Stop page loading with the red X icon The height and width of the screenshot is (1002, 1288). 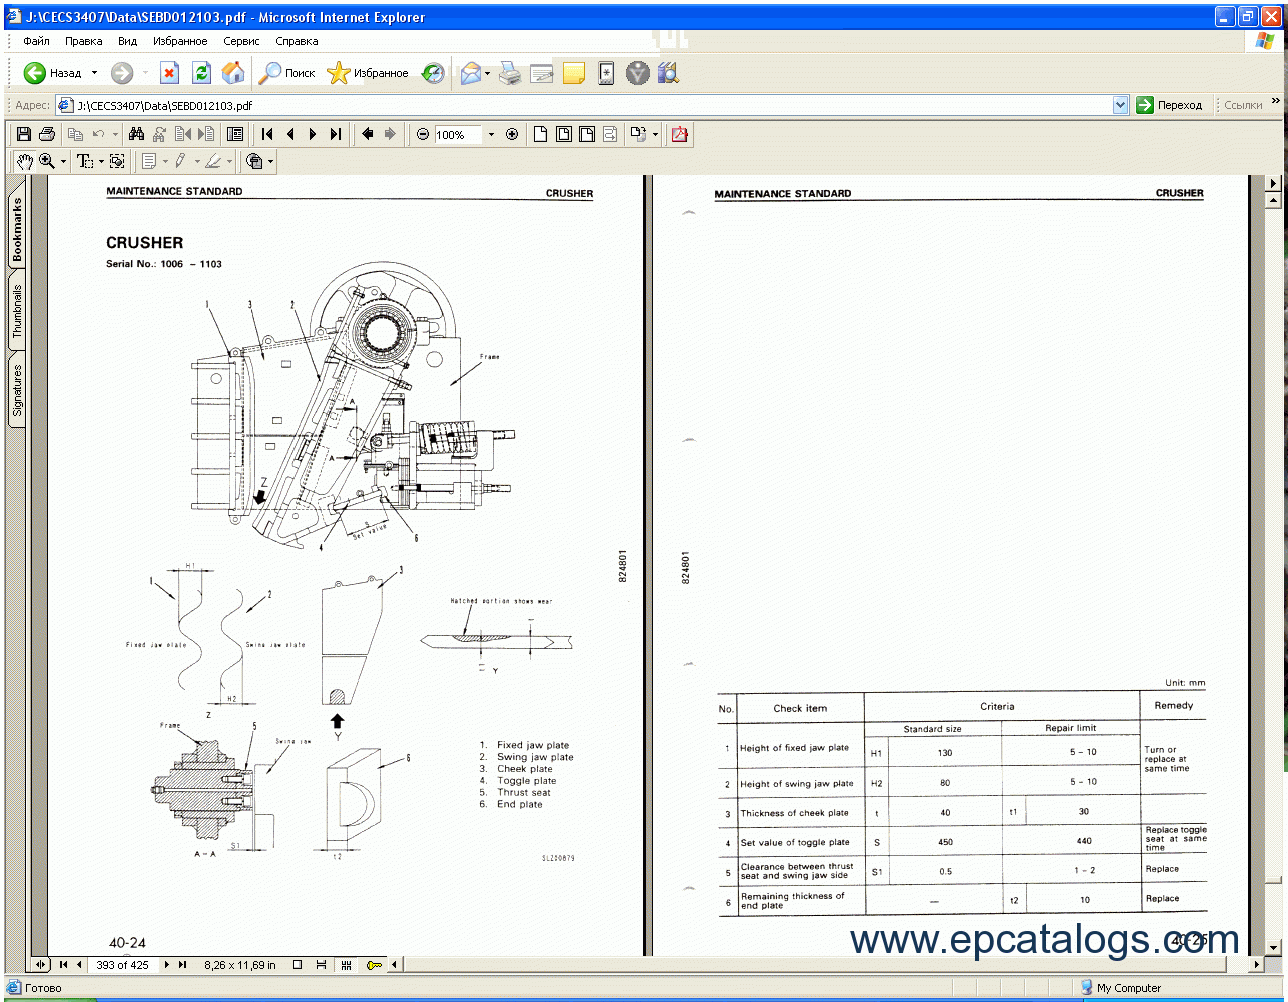(169, 73)
